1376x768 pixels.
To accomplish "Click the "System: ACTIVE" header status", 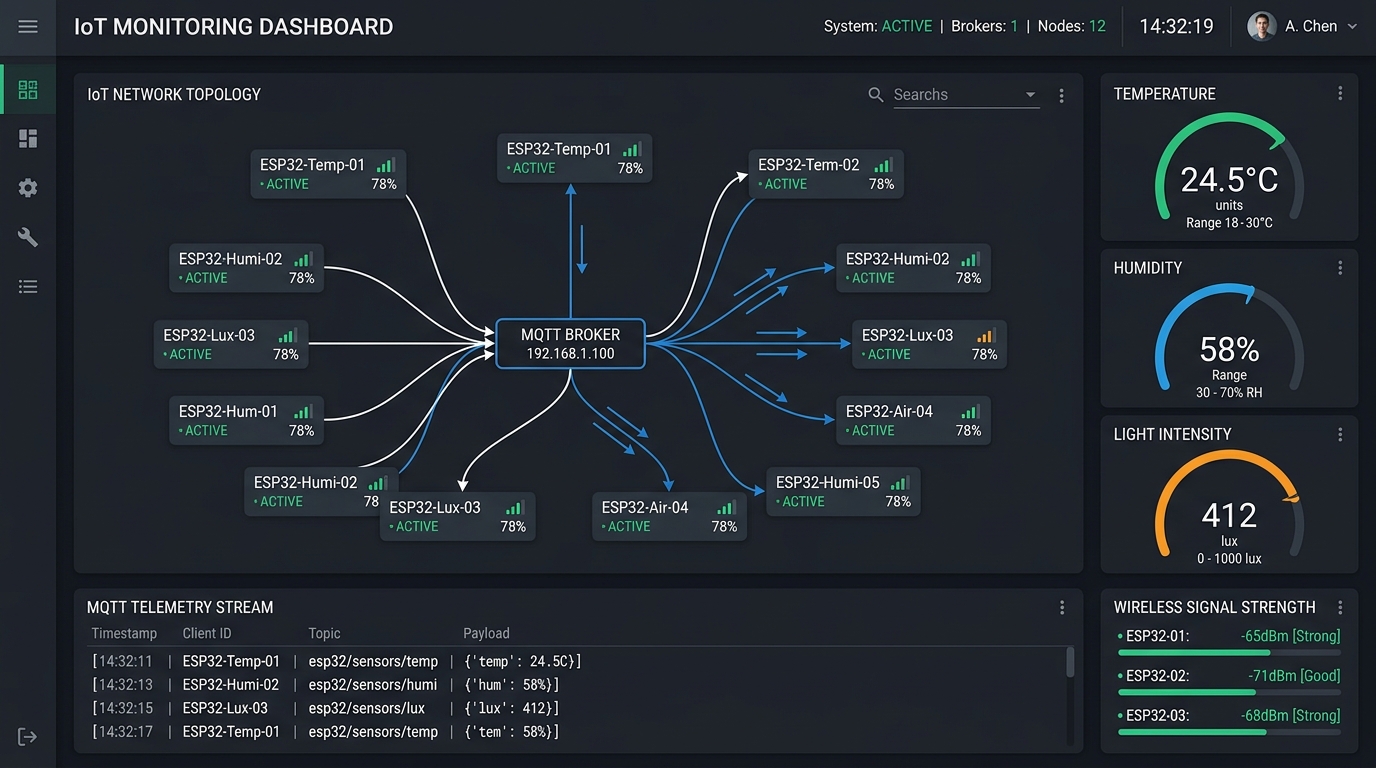I will coord(878,27).
